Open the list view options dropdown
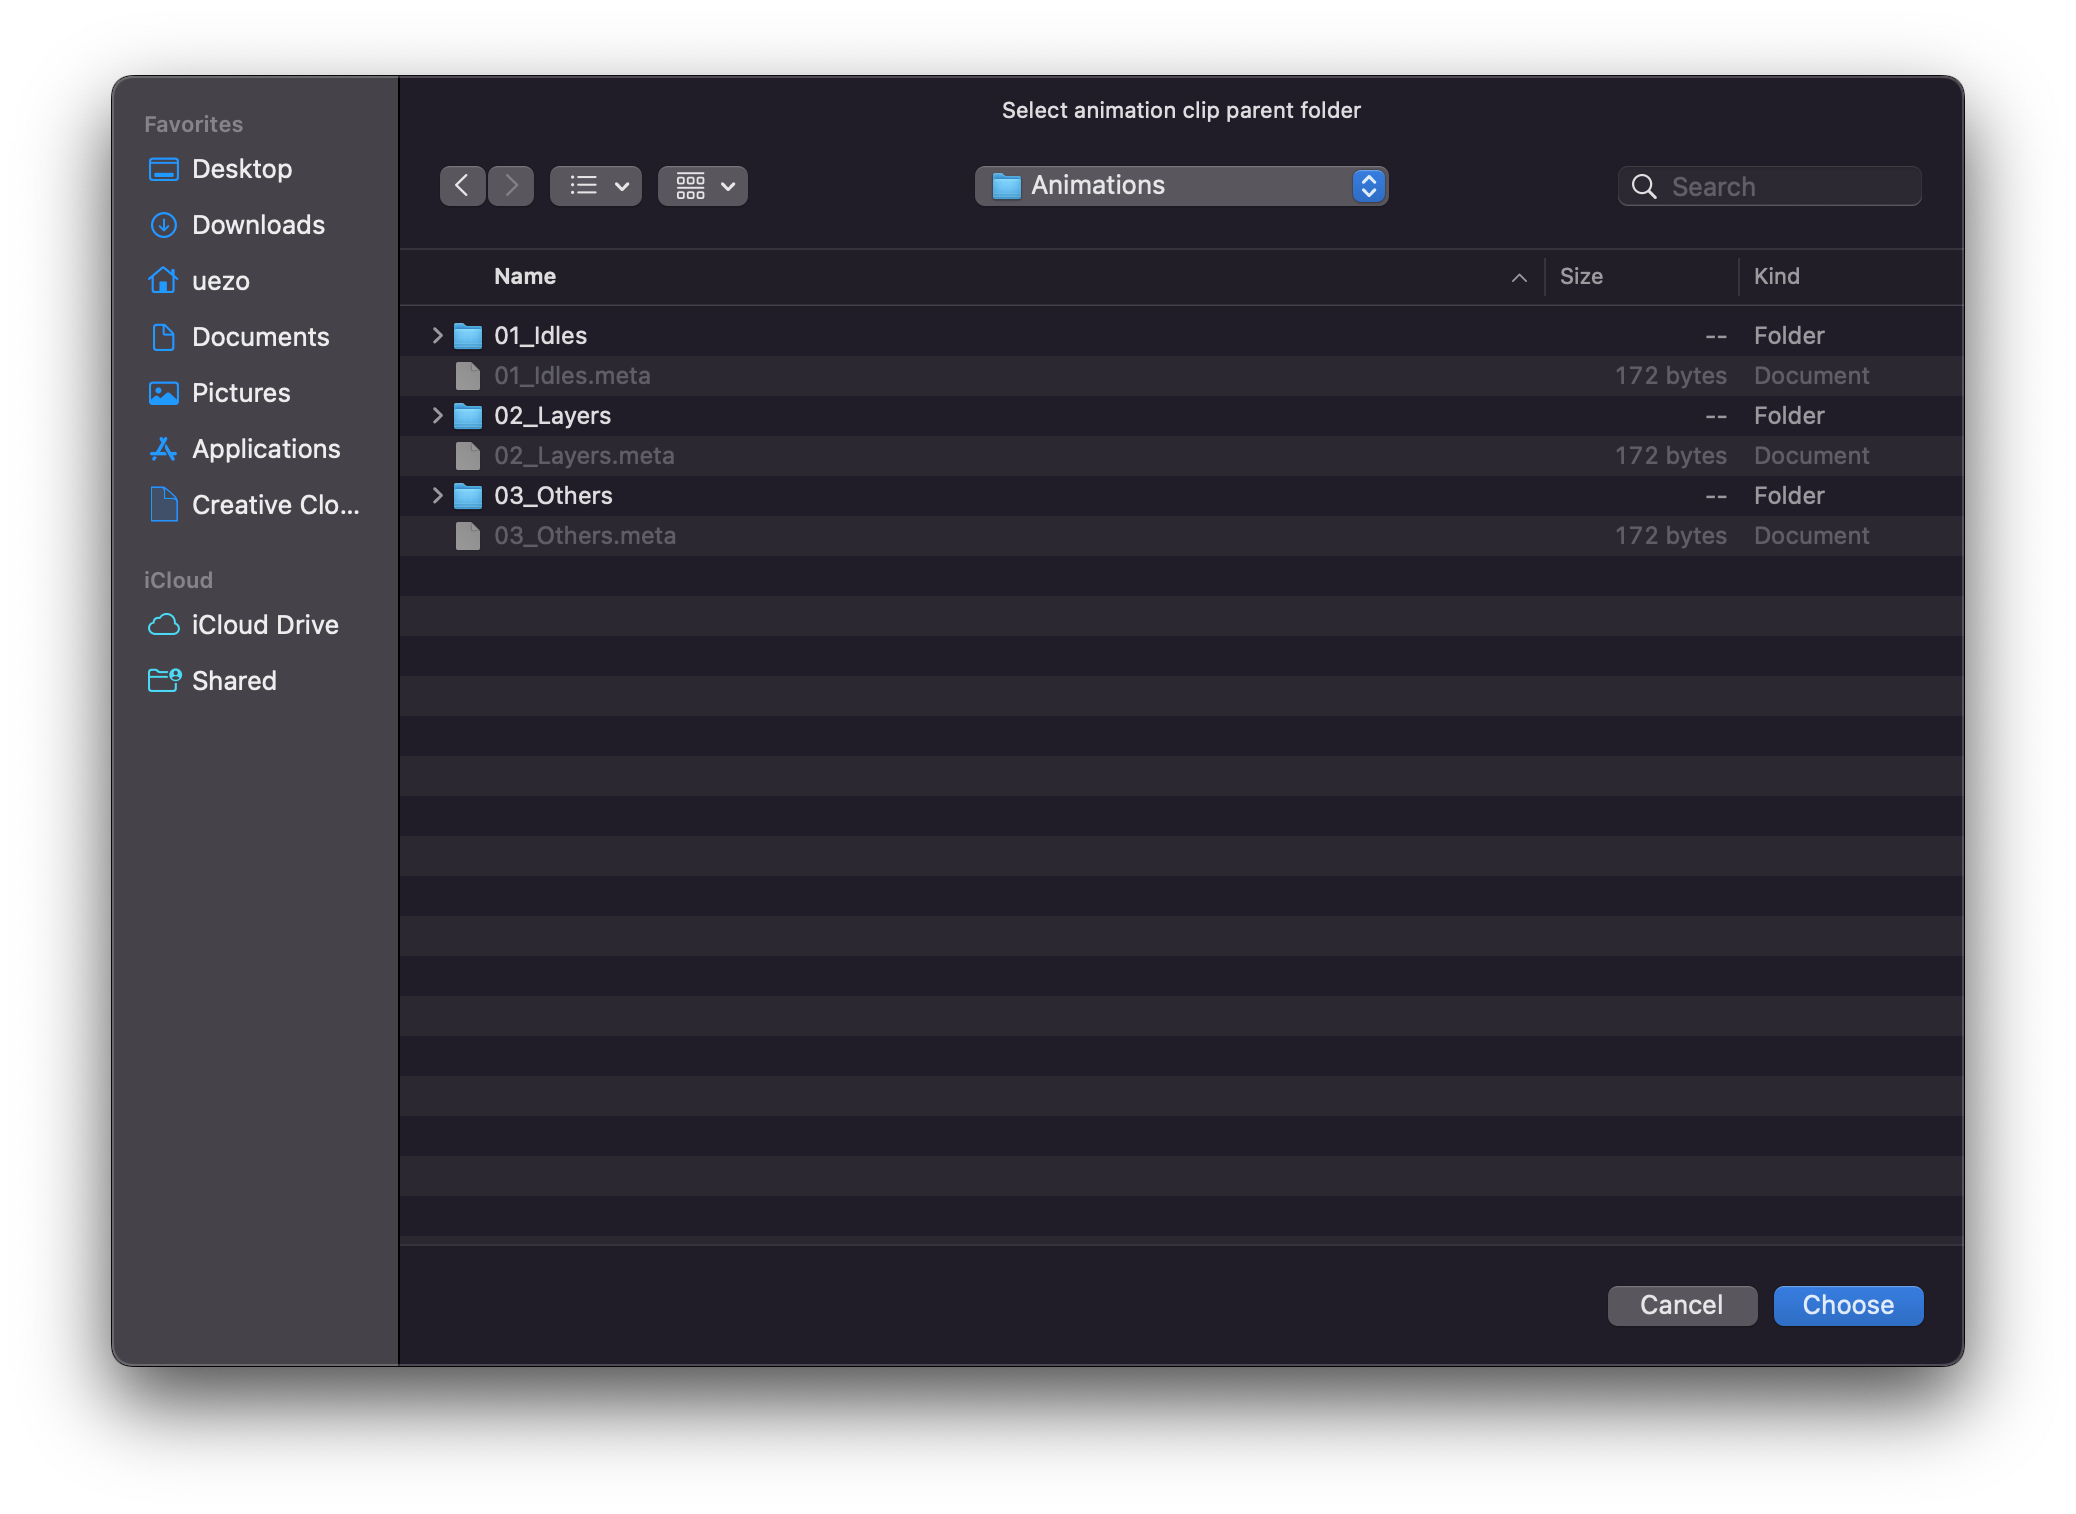Screen dimensions: 2076x1514 point(596,186)
